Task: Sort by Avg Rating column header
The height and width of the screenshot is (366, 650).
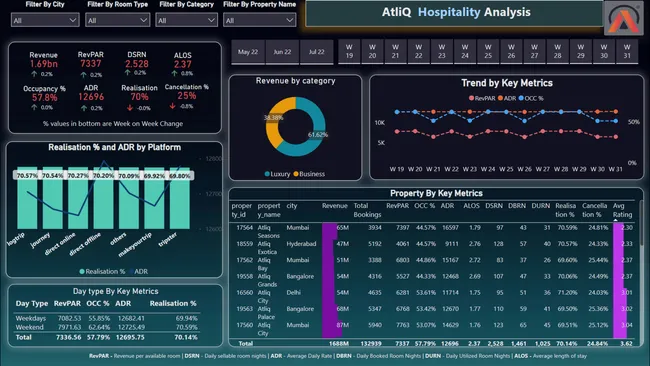Action: (x=622, y=210)
